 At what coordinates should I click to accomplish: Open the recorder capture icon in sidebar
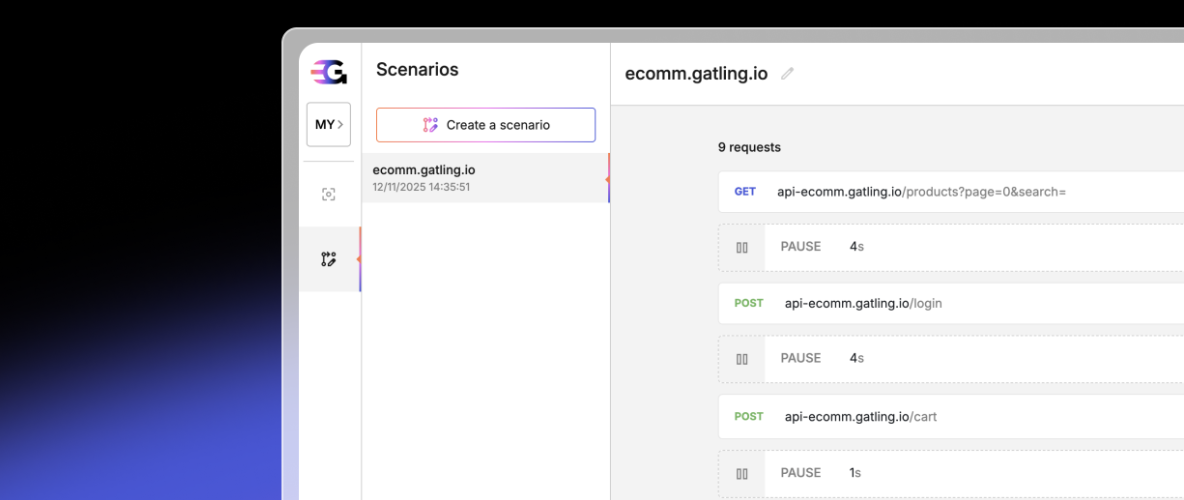pos(328,194)
